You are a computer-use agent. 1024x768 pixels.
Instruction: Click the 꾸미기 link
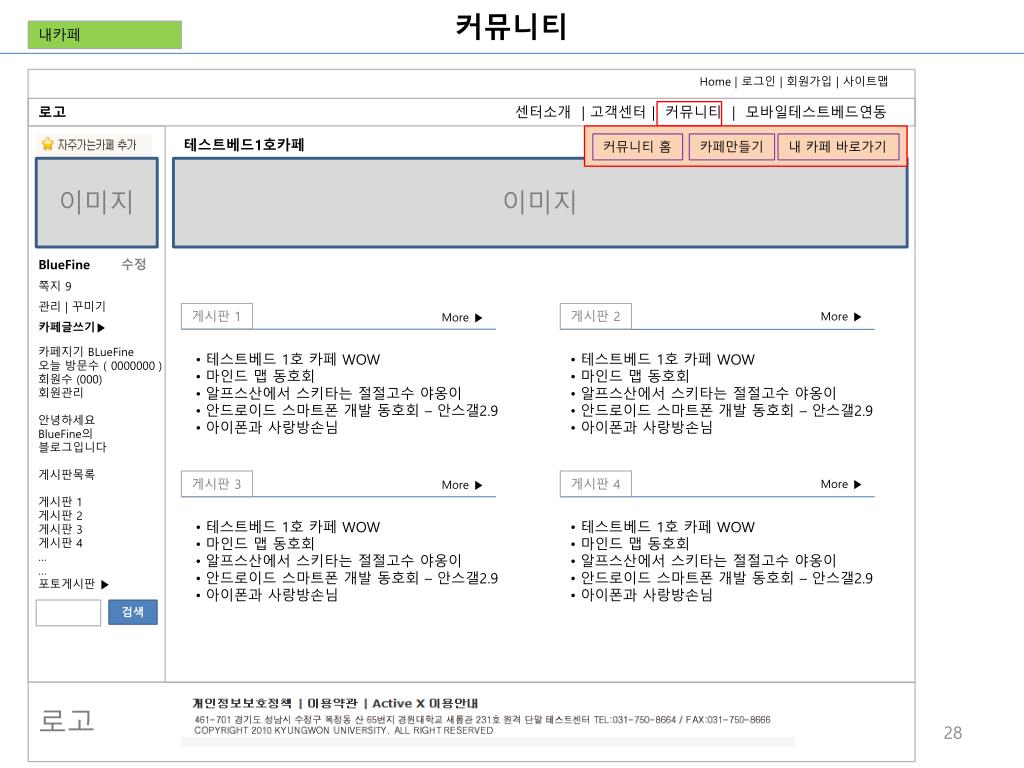click(89, 306)
